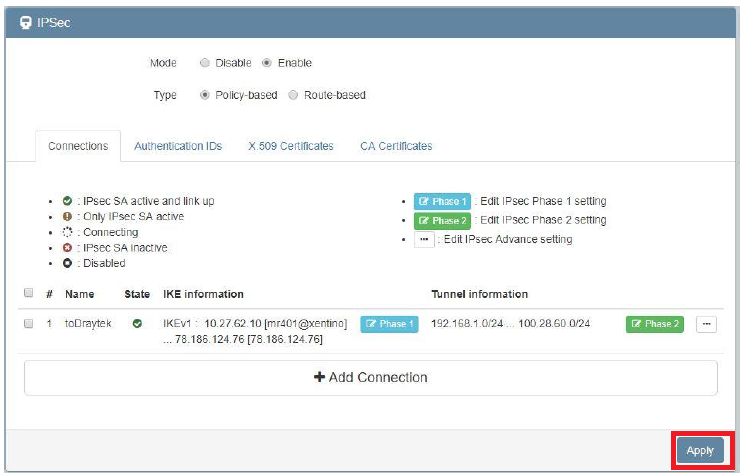Edit Phase 1 settings for toDraytek
Screen dimensions: 745x476
point(388,324)
